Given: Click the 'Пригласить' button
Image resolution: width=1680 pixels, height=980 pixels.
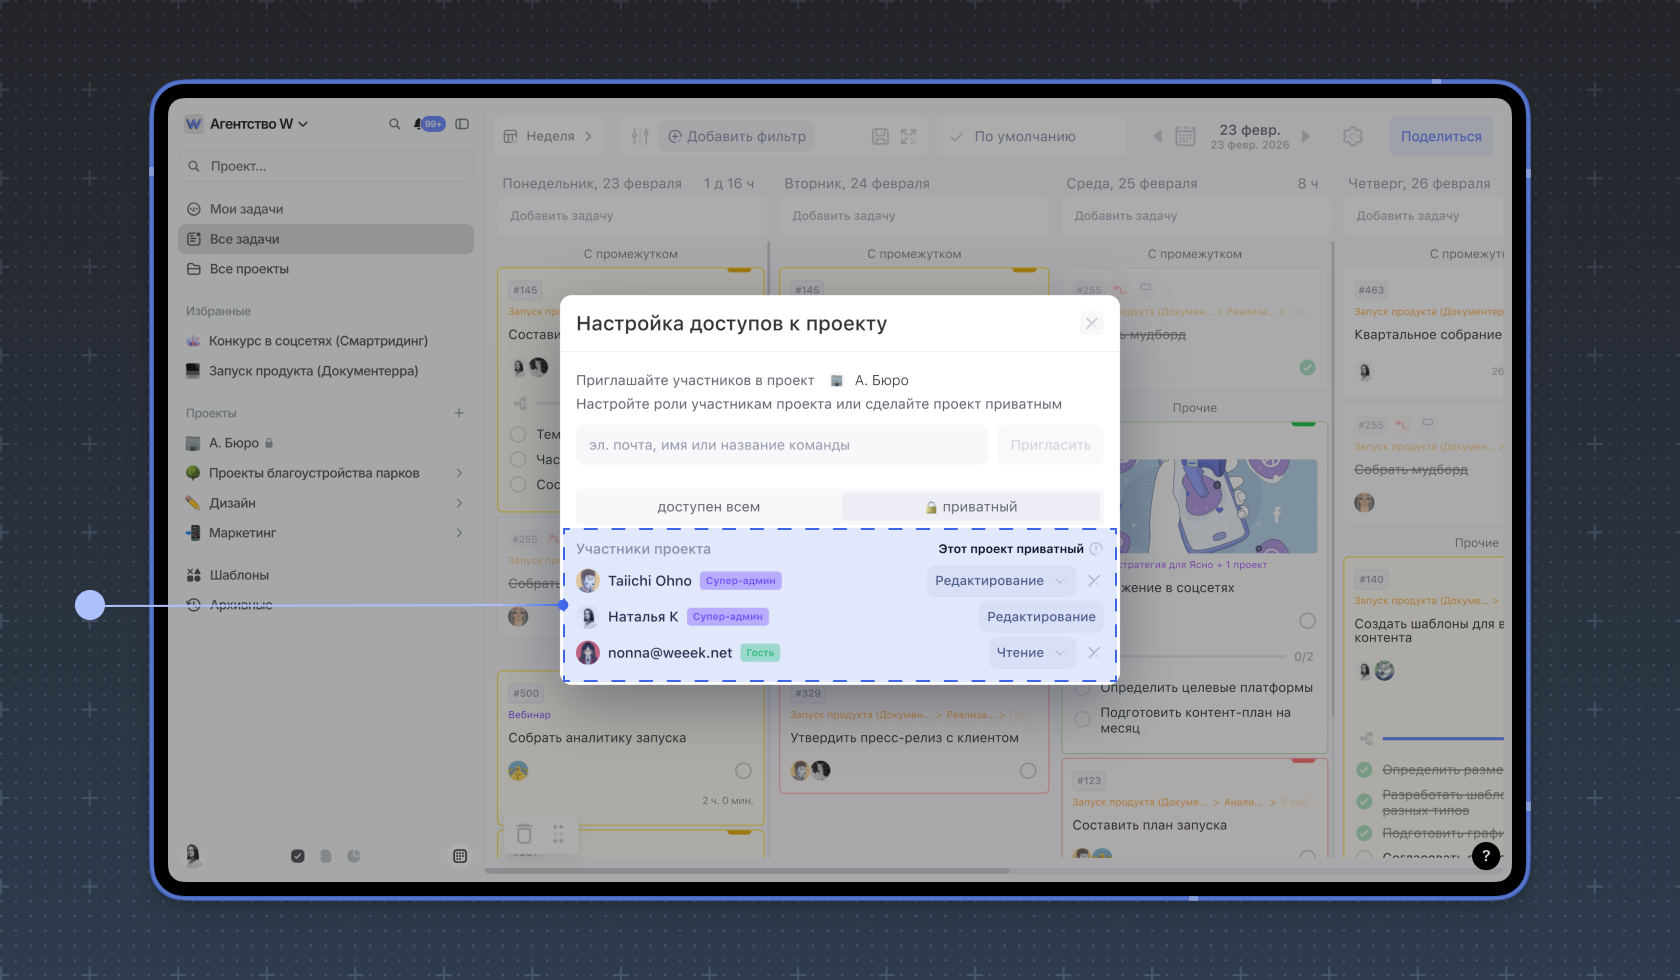Looking at the screenshot, I should [x=1050, y=445].
